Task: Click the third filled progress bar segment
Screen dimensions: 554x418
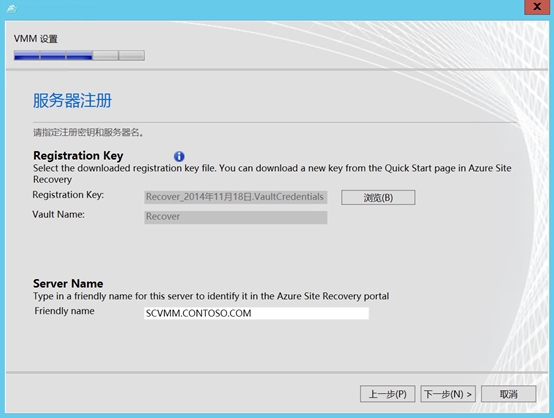Action: point(79,55)
